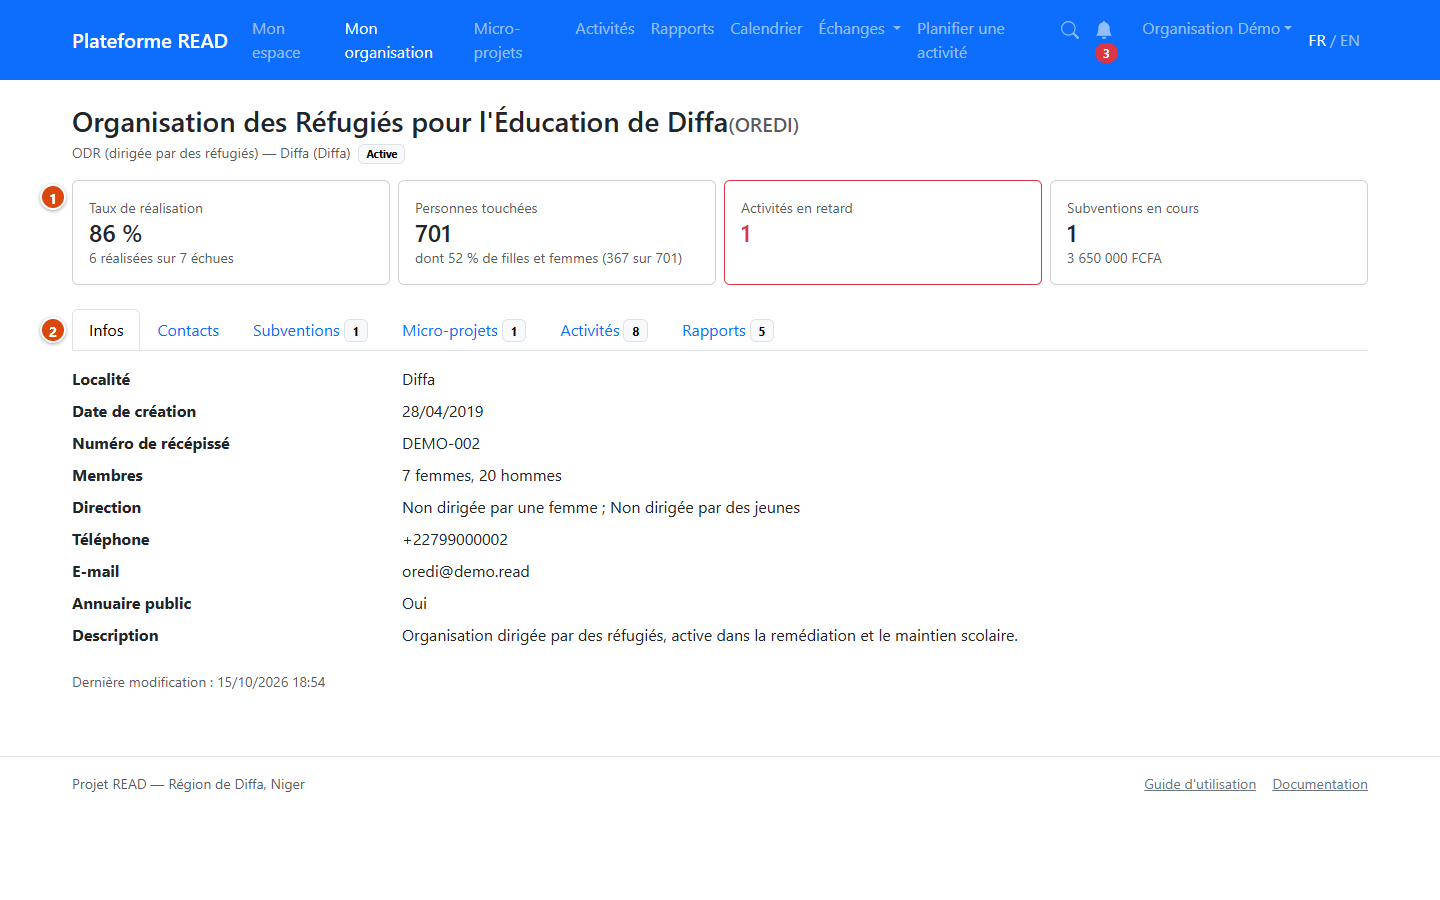
Task: Open the Micro-projets tab below stats
Action: [x=463, y=331]
